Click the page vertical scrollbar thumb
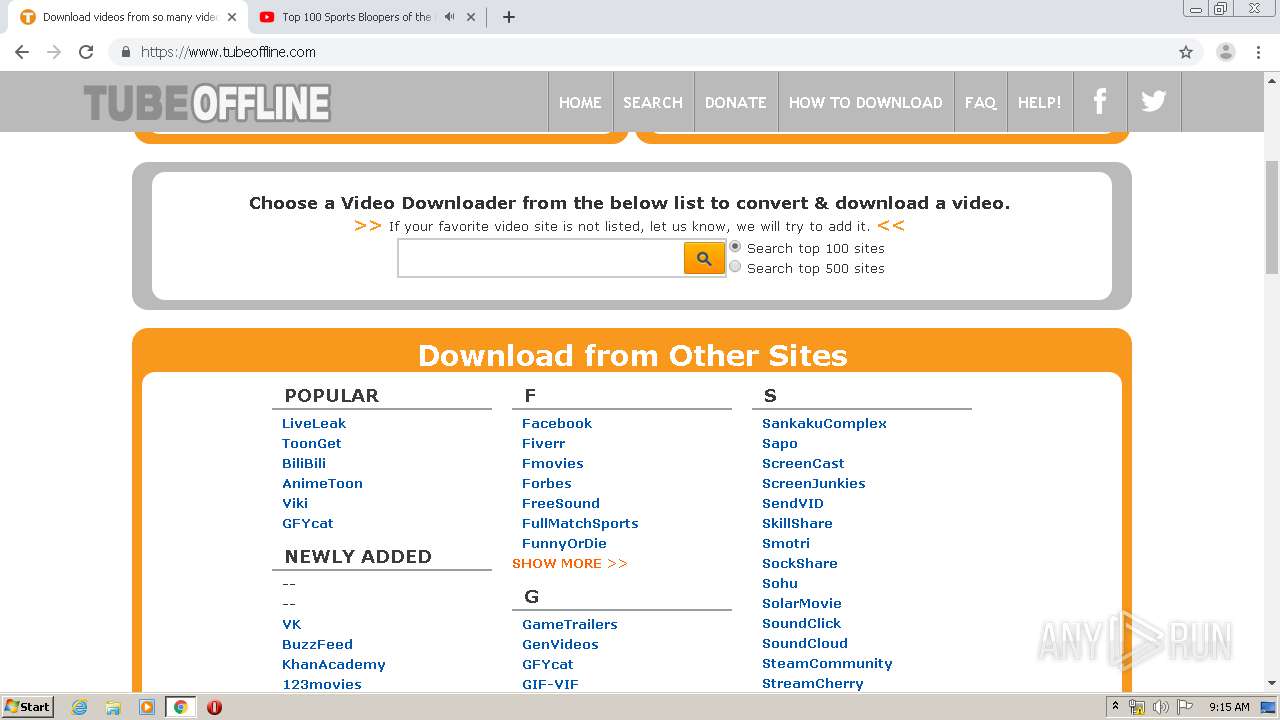This screenshot has width=1280, height=720. tap(1272, 217)
